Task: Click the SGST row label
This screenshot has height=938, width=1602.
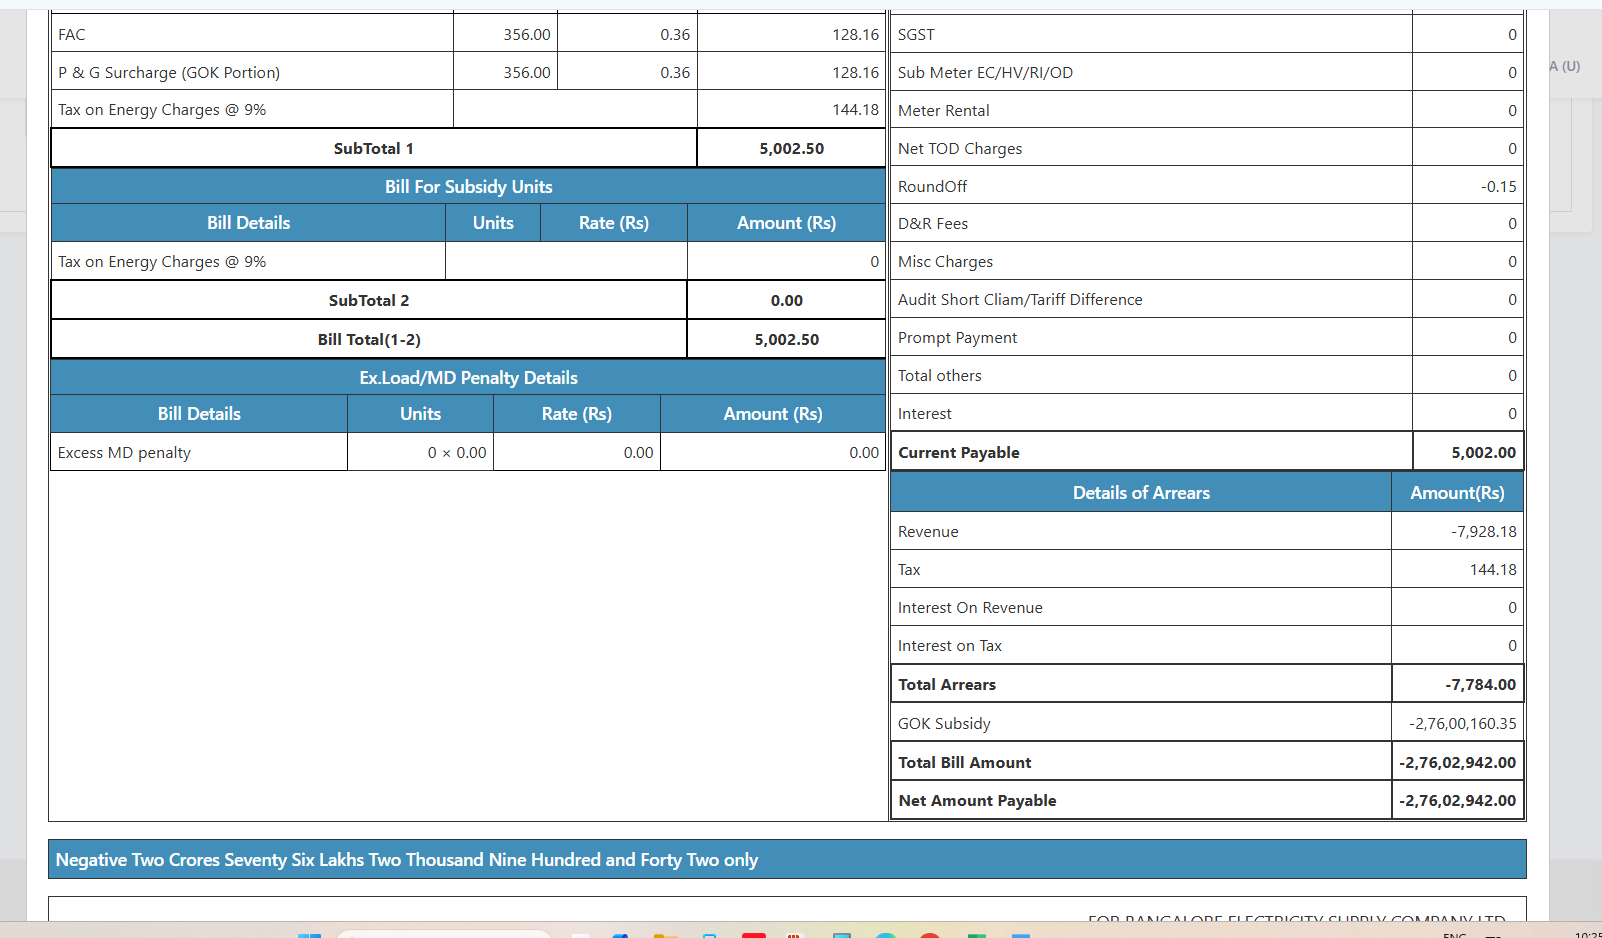Action: [916, 35]
